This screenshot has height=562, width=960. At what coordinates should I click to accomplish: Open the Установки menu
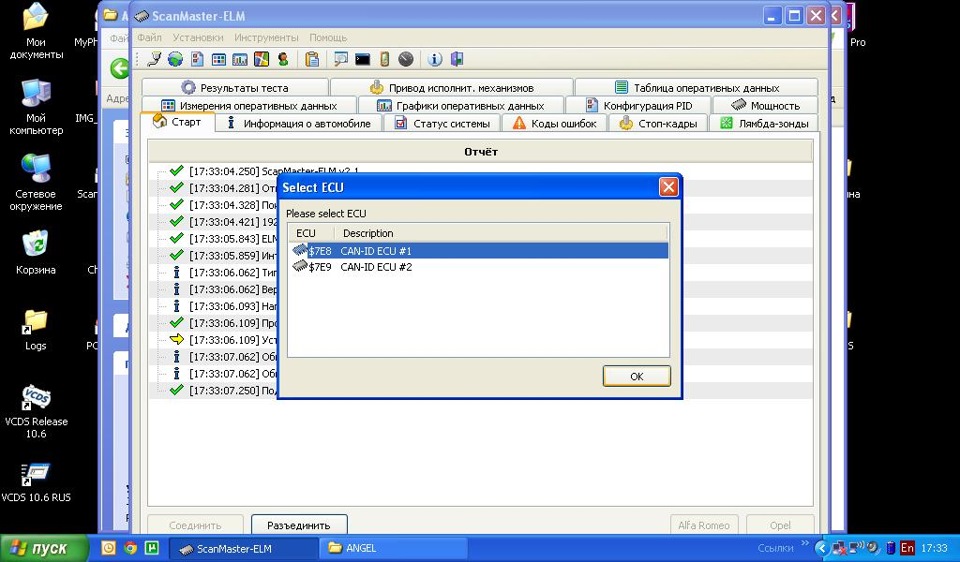198,37
